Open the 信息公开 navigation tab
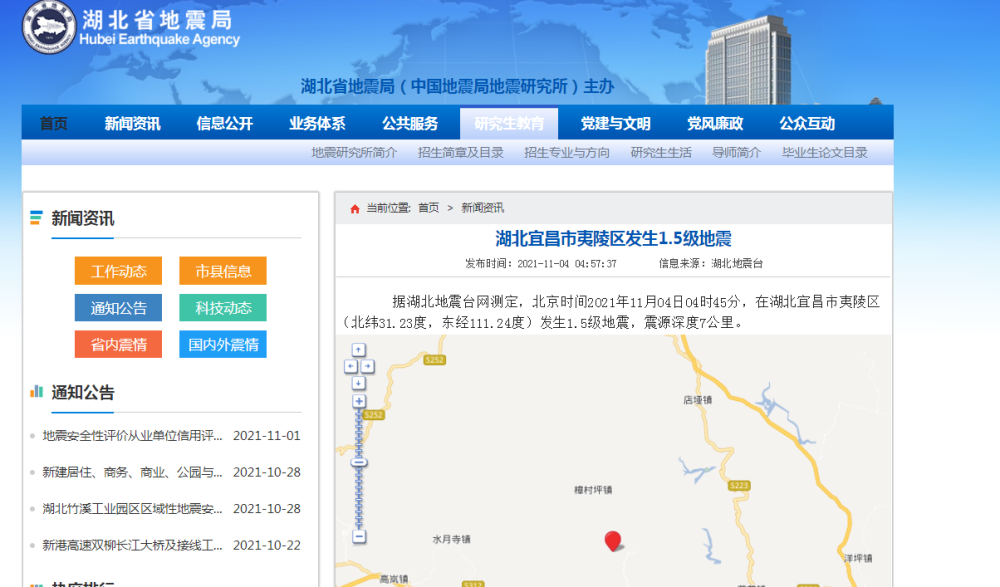1000x587 pixels. click(224, 123)
